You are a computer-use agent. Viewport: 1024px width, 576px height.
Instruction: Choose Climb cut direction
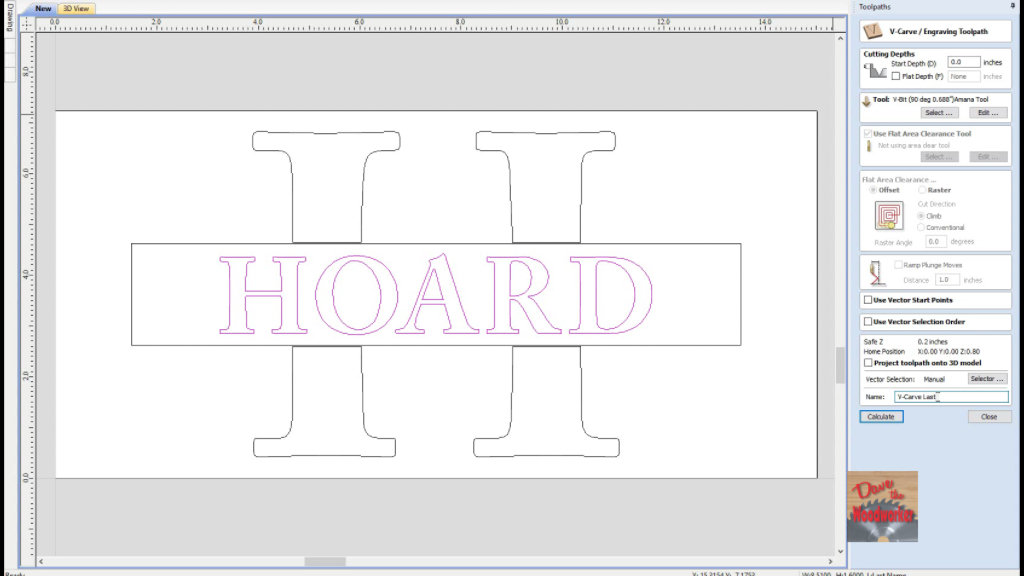(921, 216)
